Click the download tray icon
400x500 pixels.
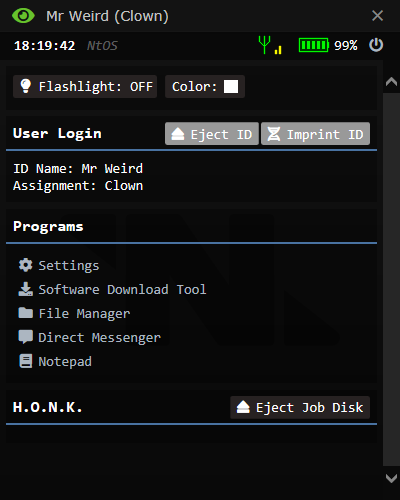pos(26,289)
